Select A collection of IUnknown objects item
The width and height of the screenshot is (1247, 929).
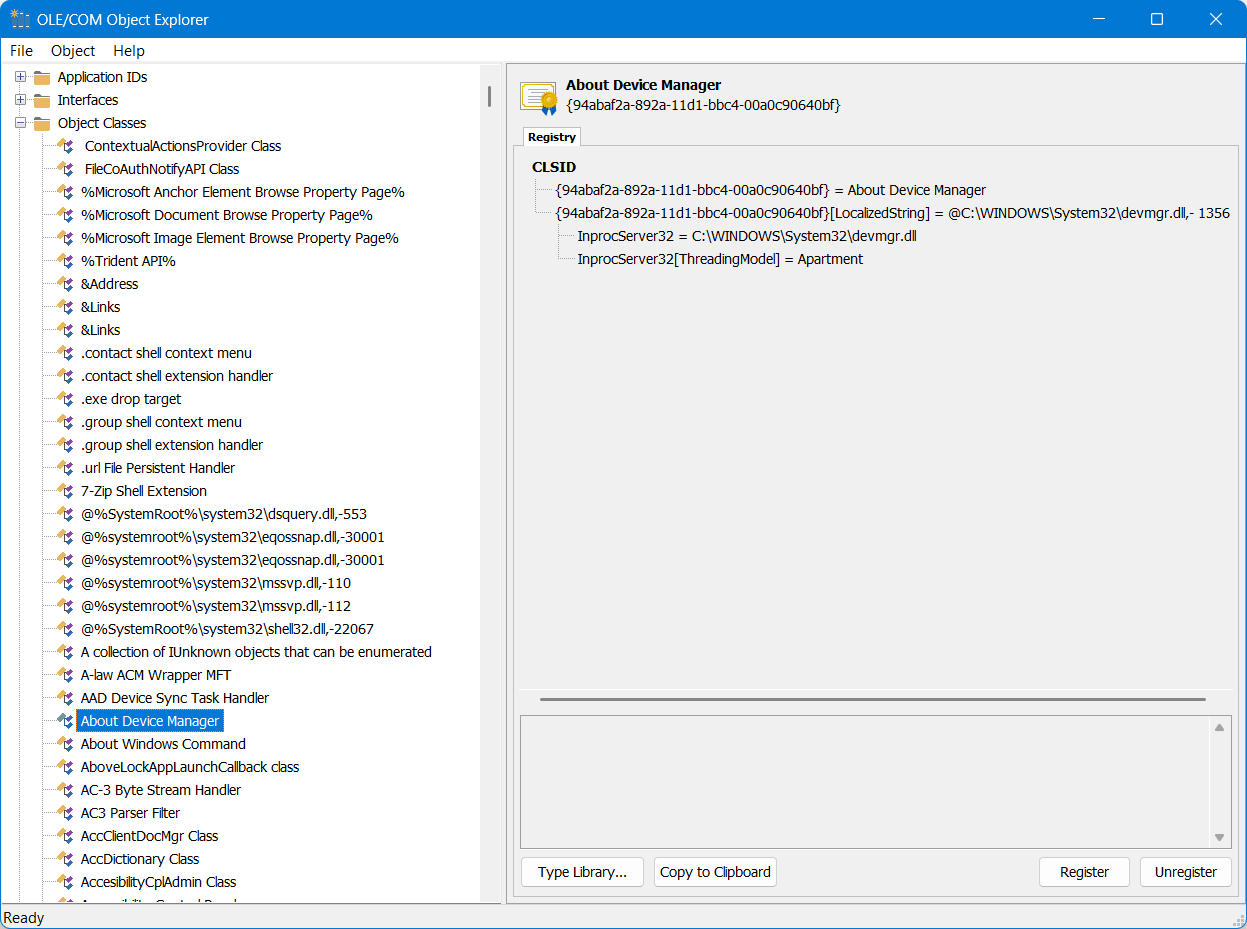coord(257,652)
